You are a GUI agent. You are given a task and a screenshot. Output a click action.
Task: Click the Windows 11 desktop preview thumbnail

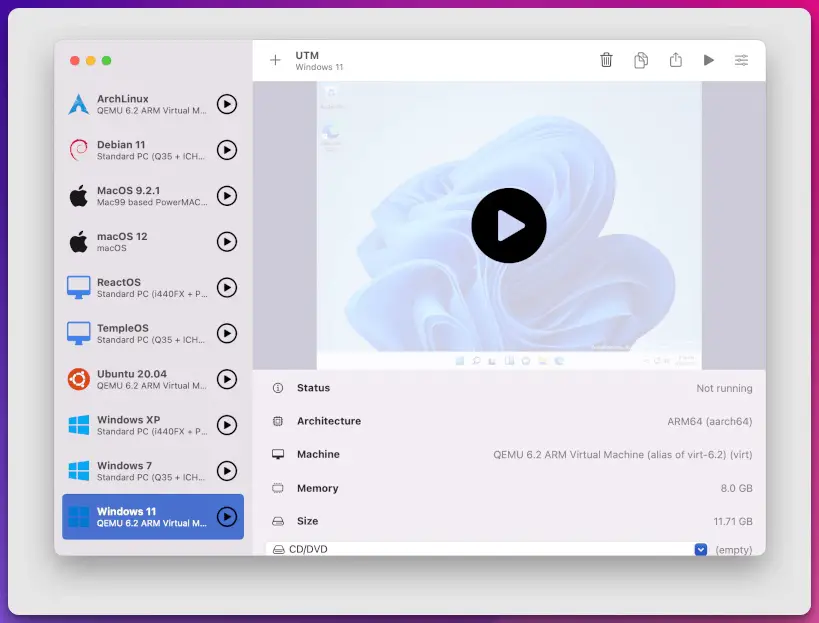509,226
